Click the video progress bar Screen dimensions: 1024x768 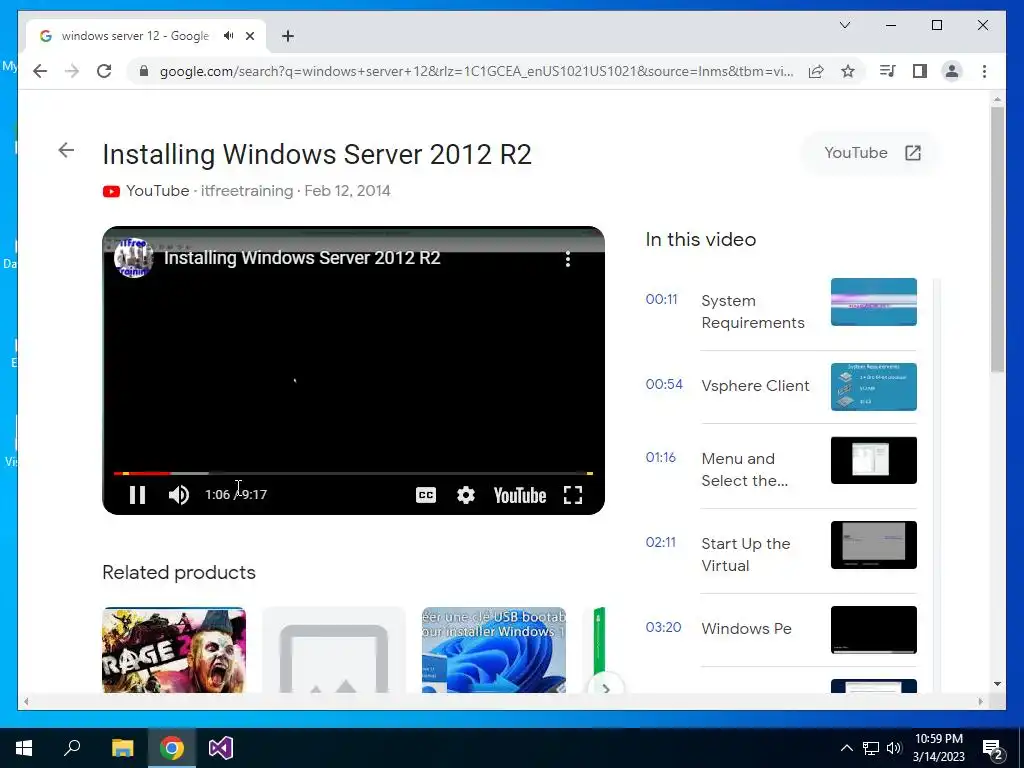[353, 473]
